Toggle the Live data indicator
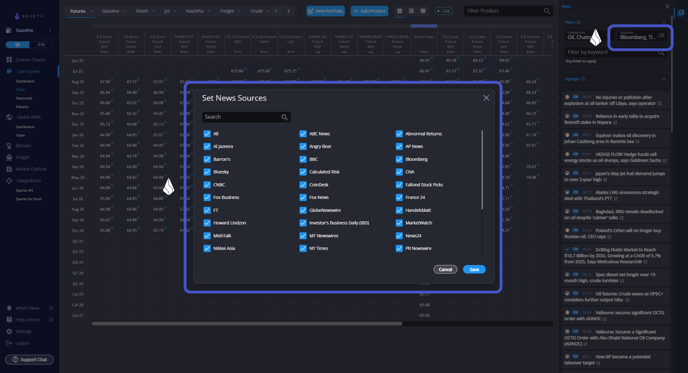The width and height of the screenshot is (688, 373). click(x=444, y=11)
